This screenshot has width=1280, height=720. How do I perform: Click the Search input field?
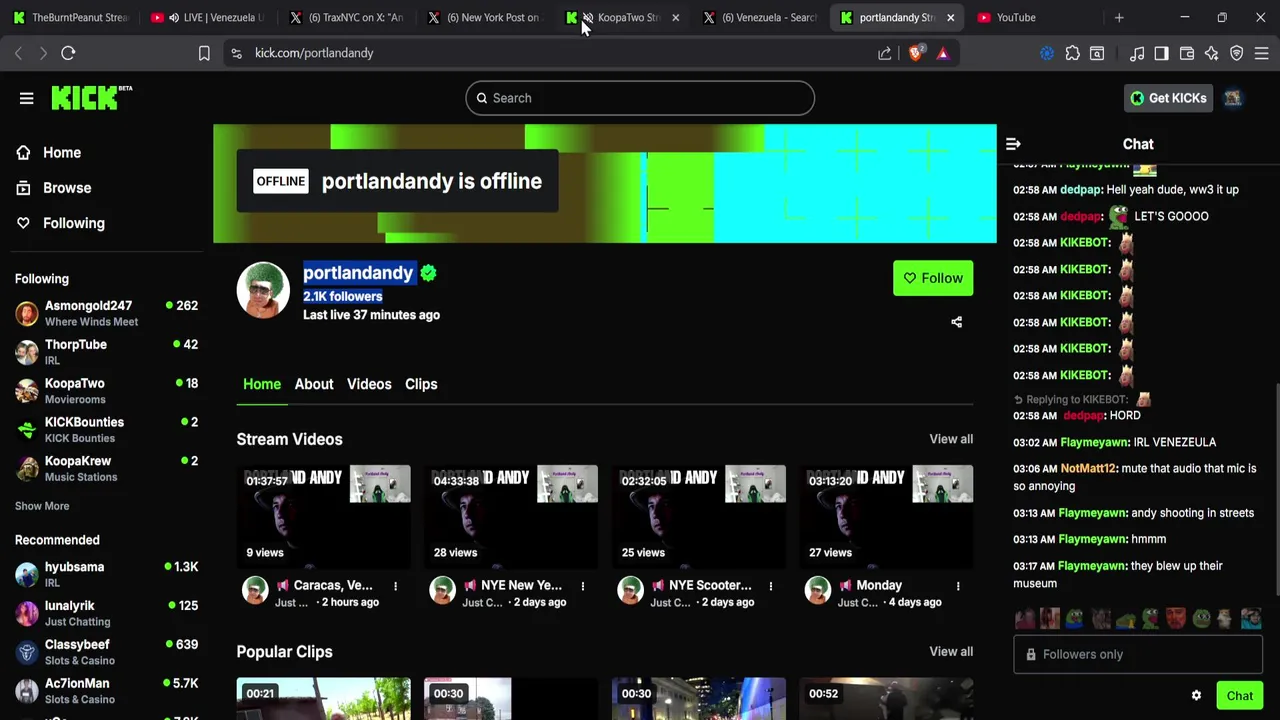pos(640,98)
